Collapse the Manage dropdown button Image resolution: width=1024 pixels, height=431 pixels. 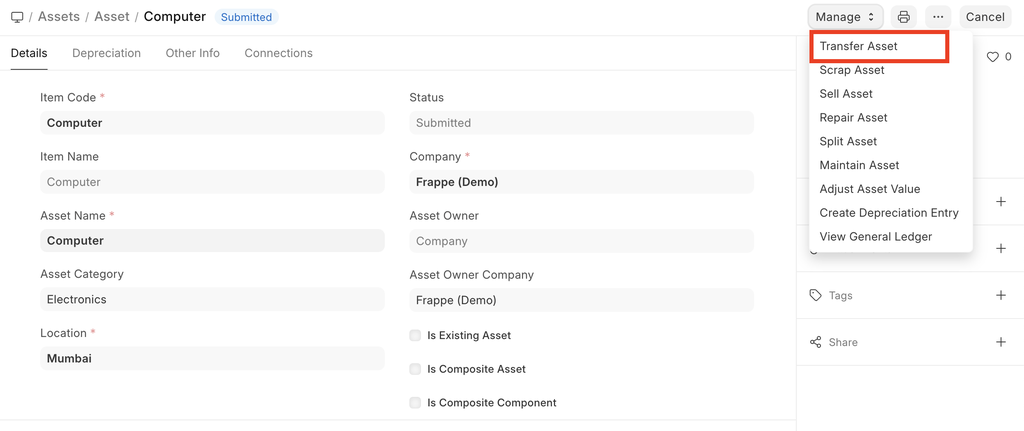click(845, 17)
